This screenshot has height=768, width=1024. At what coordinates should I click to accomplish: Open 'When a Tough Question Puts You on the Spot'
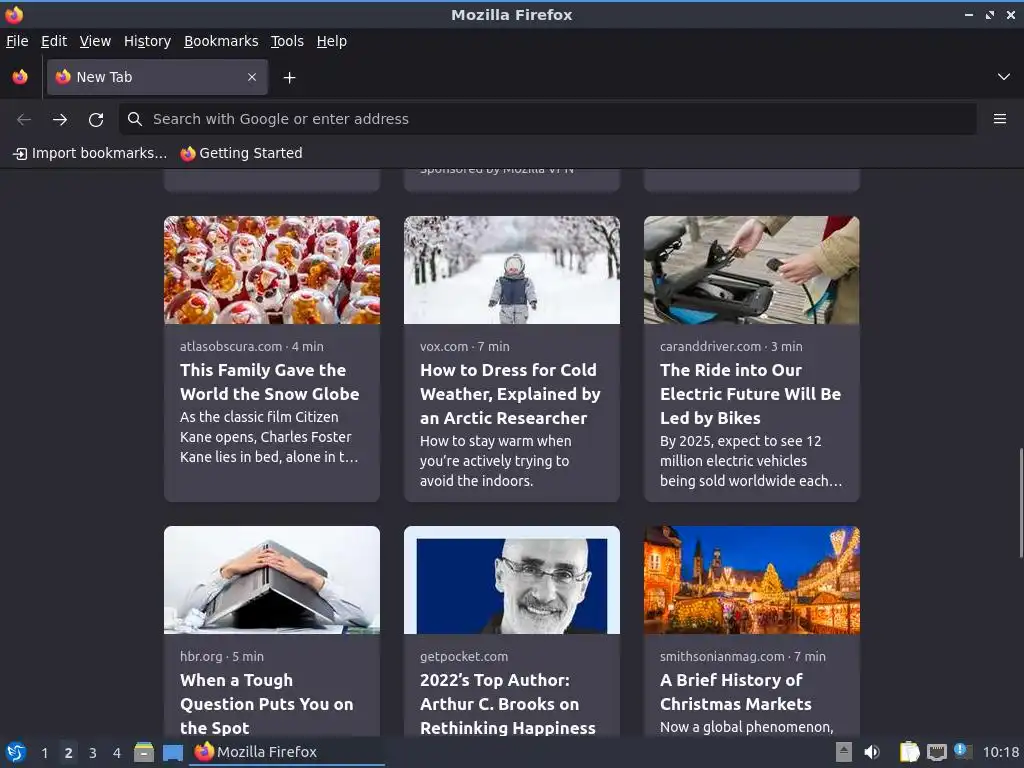(266, 704)
